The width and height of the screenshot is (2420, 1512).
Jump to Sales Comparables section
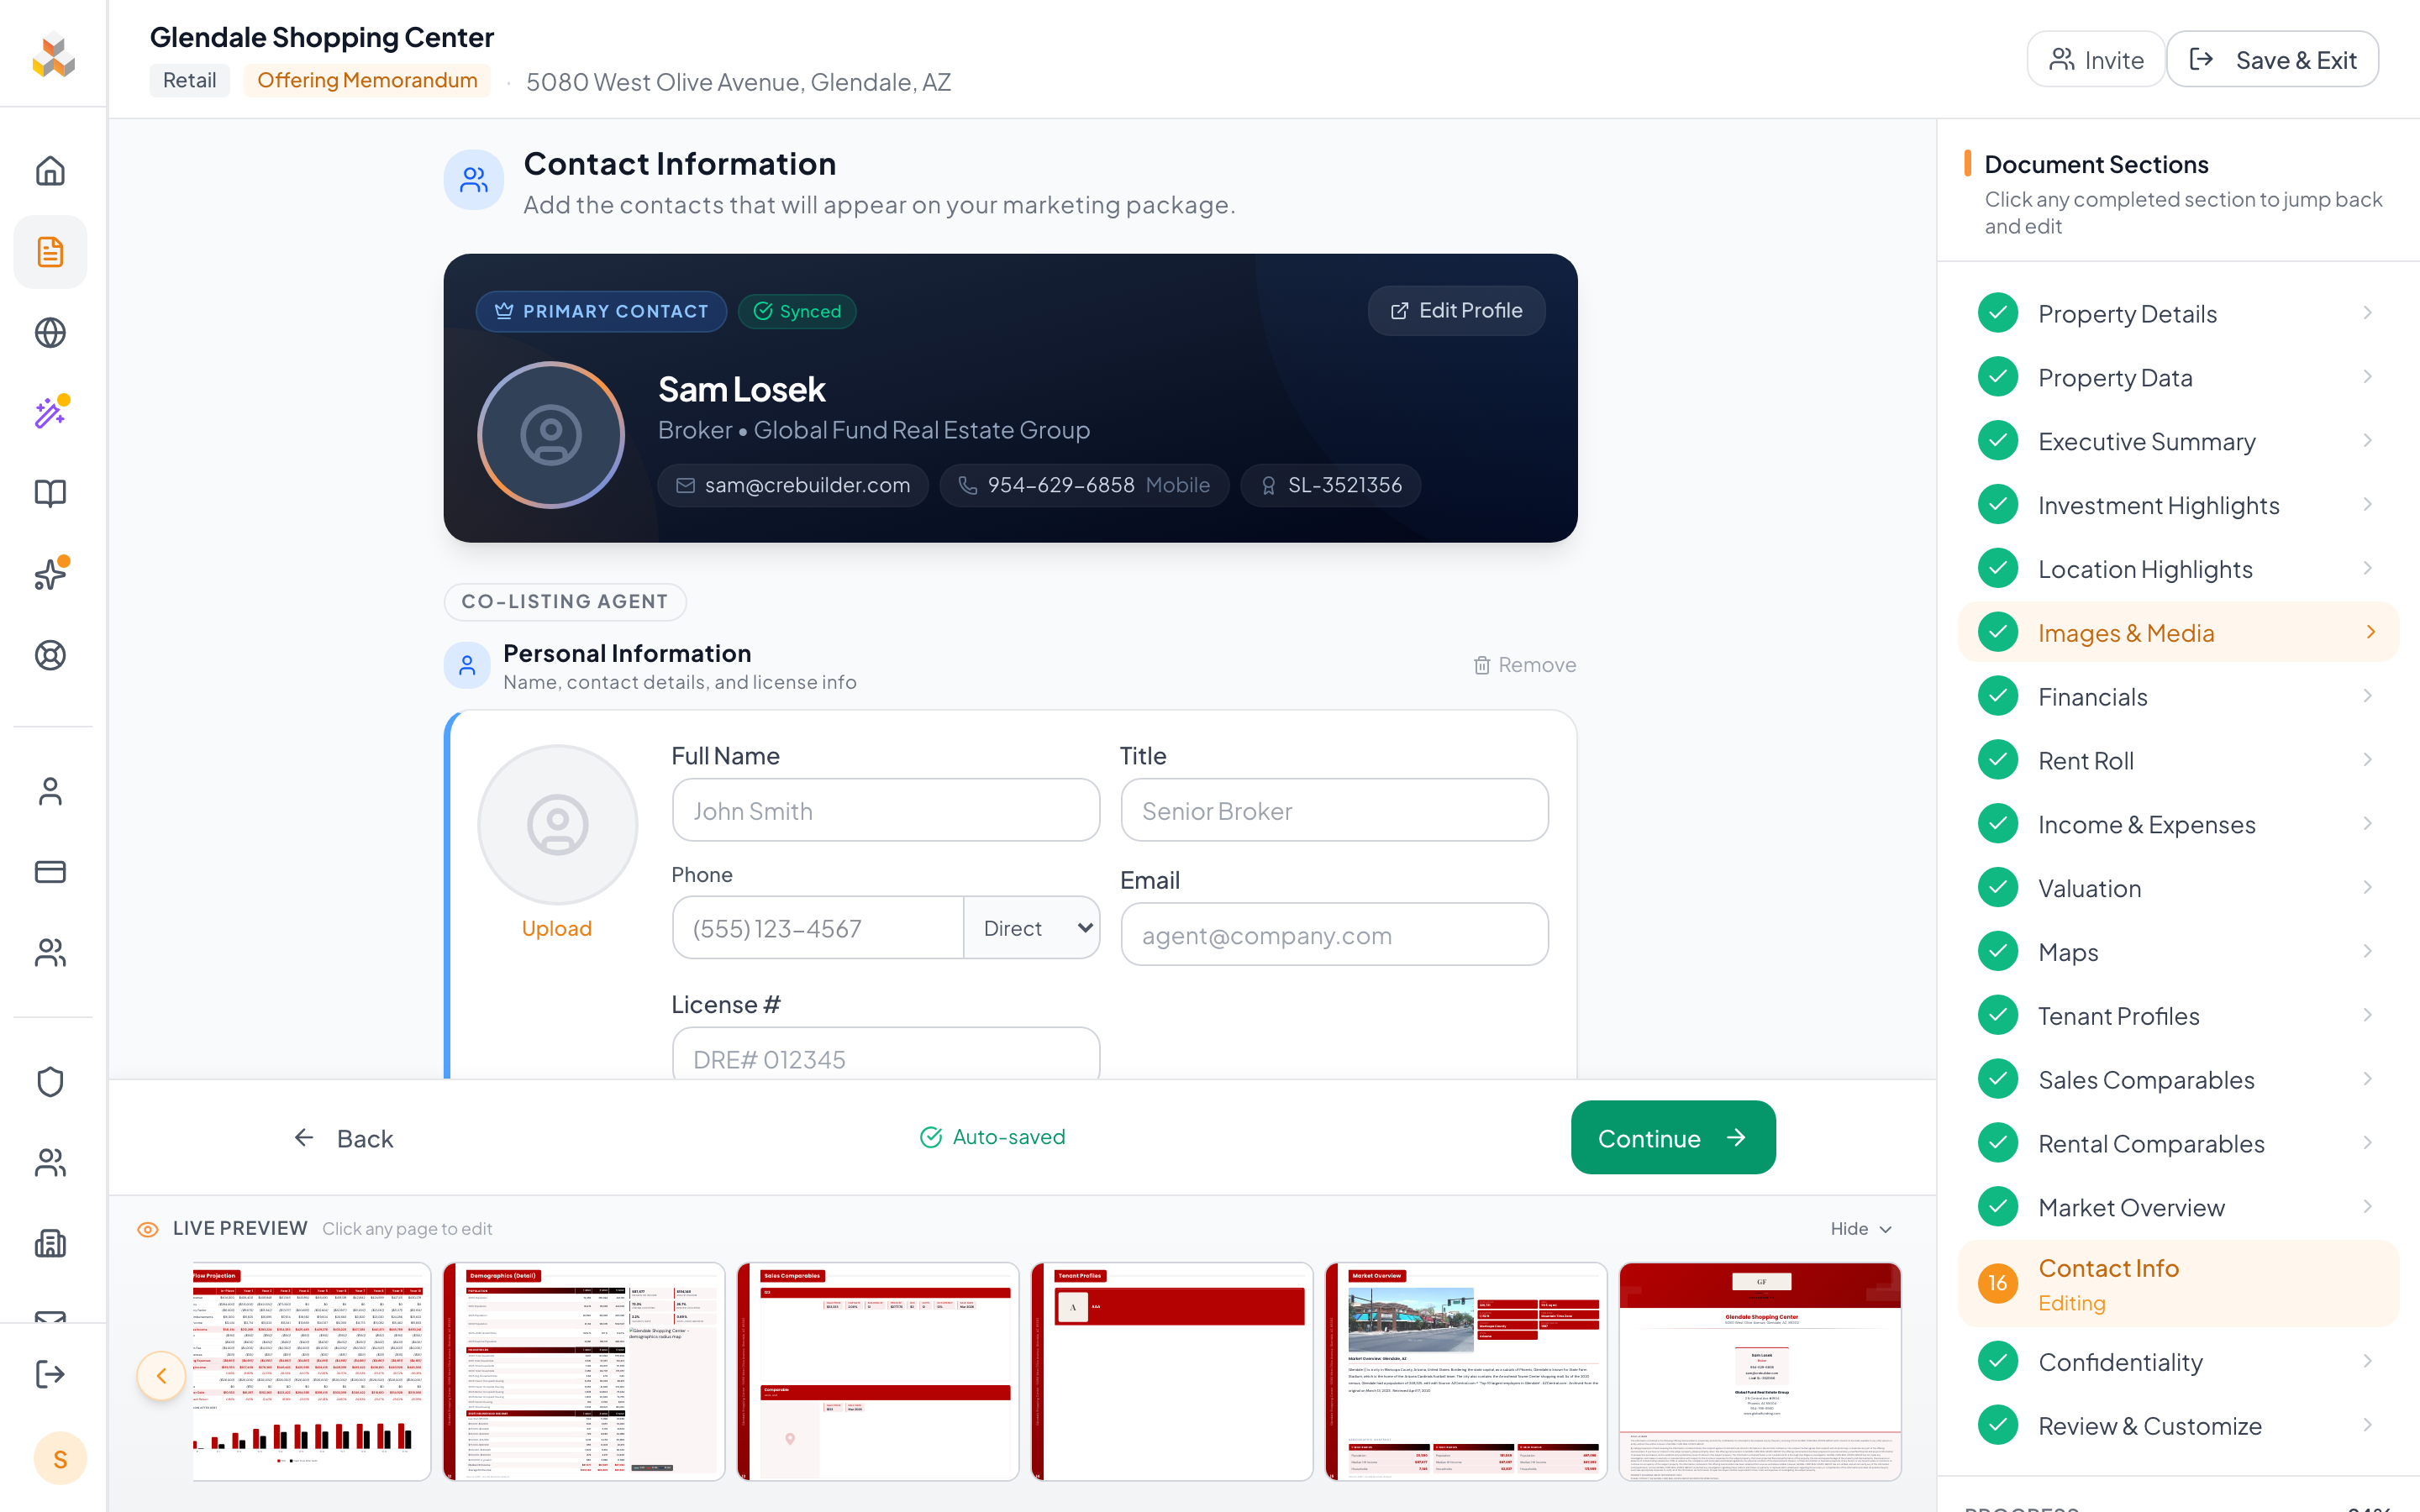(x=2178, y=1079)
